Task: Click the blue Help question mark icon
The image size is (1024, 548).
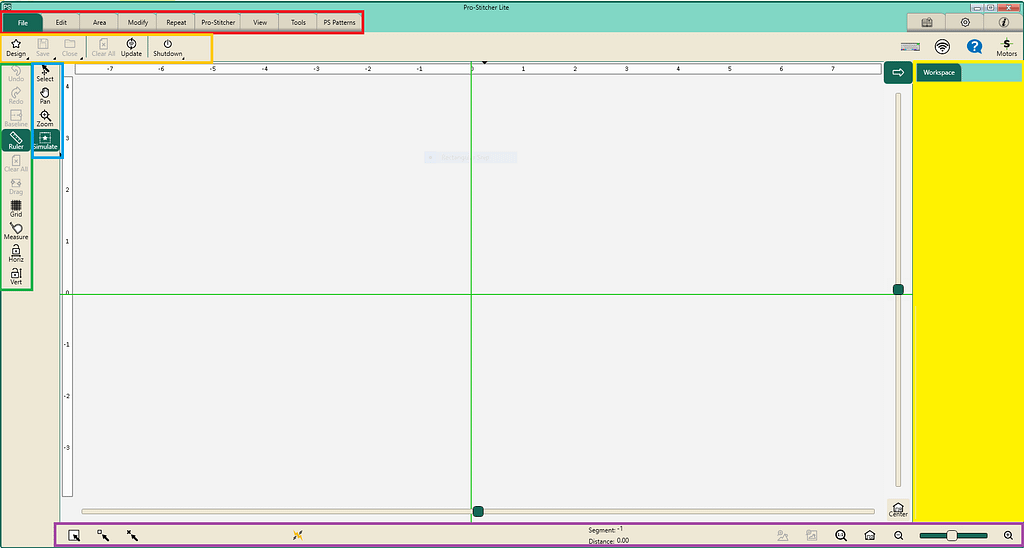Action: click(x=974, y=46)
